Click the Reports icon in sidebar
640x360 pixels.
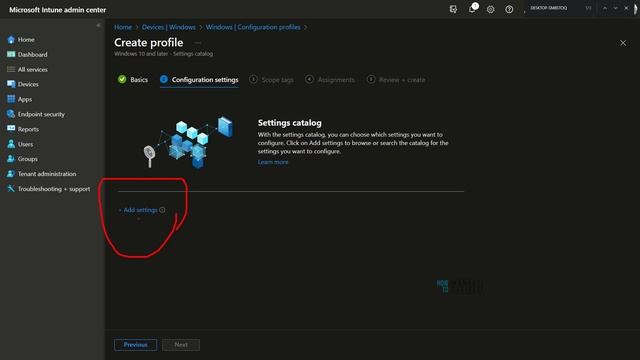pos(11,129)
